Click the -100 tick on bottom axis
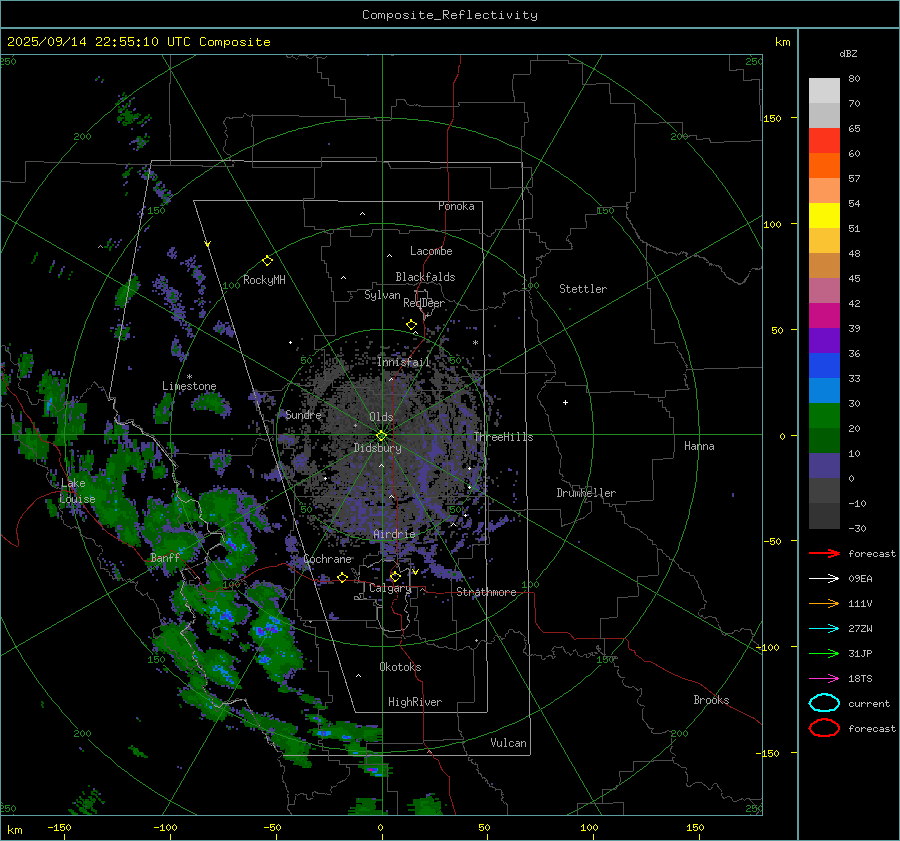This screenshot has height=841, width=900. [x=165, y=827]
